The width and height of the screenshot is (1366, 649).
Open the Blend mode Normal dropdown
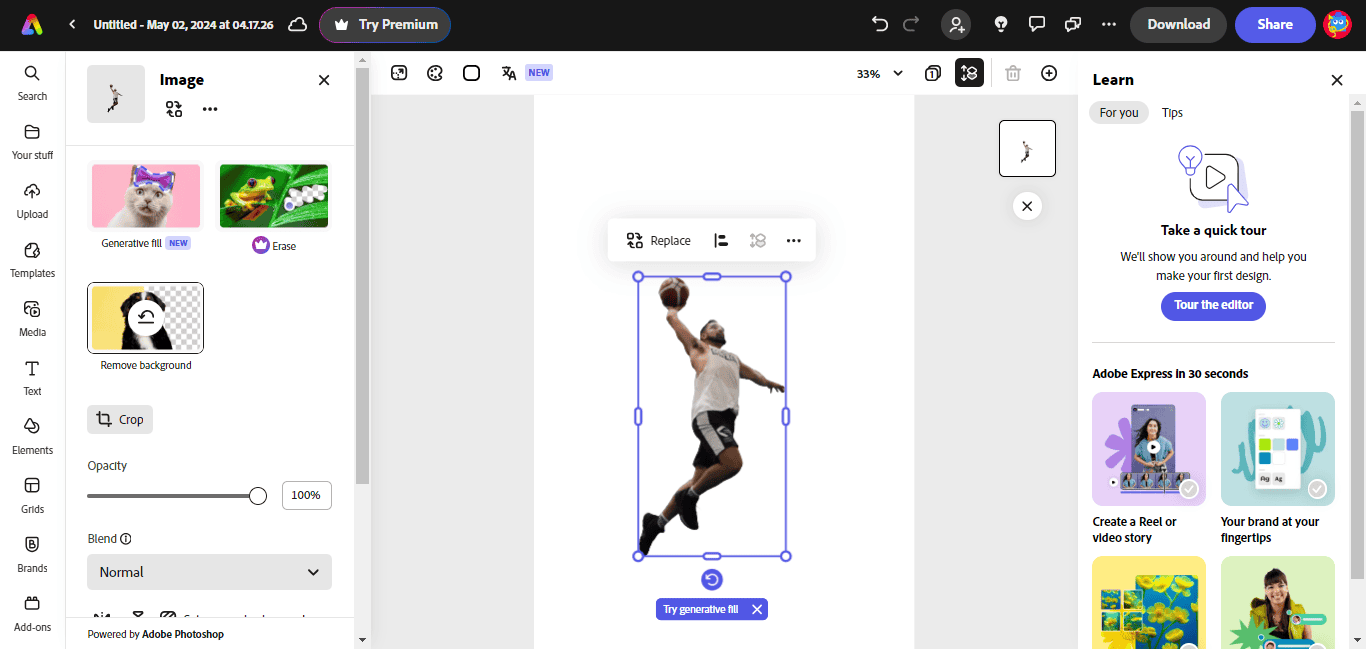click(x=209, y=572)
